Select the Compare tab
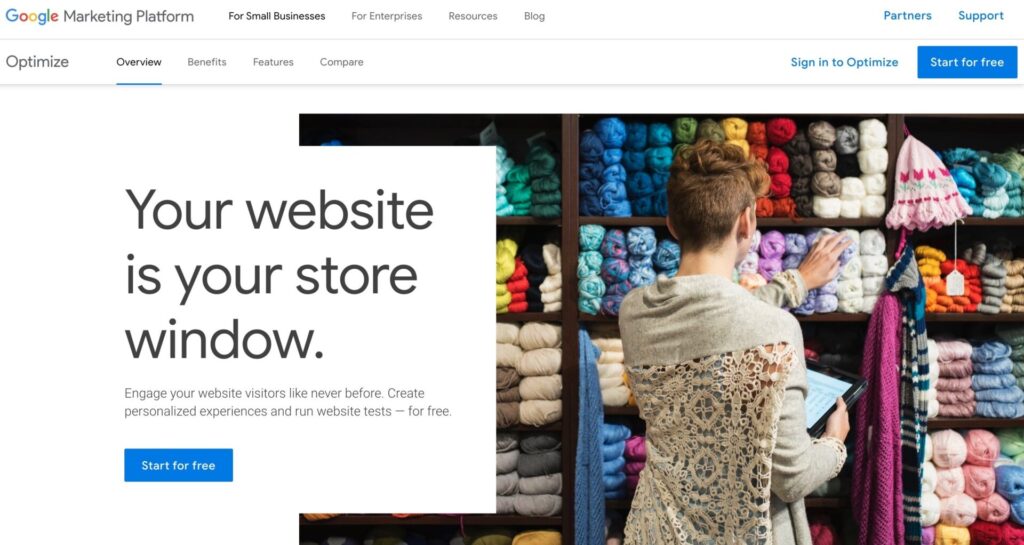The image size is (1024, 545). click(342, 62)
